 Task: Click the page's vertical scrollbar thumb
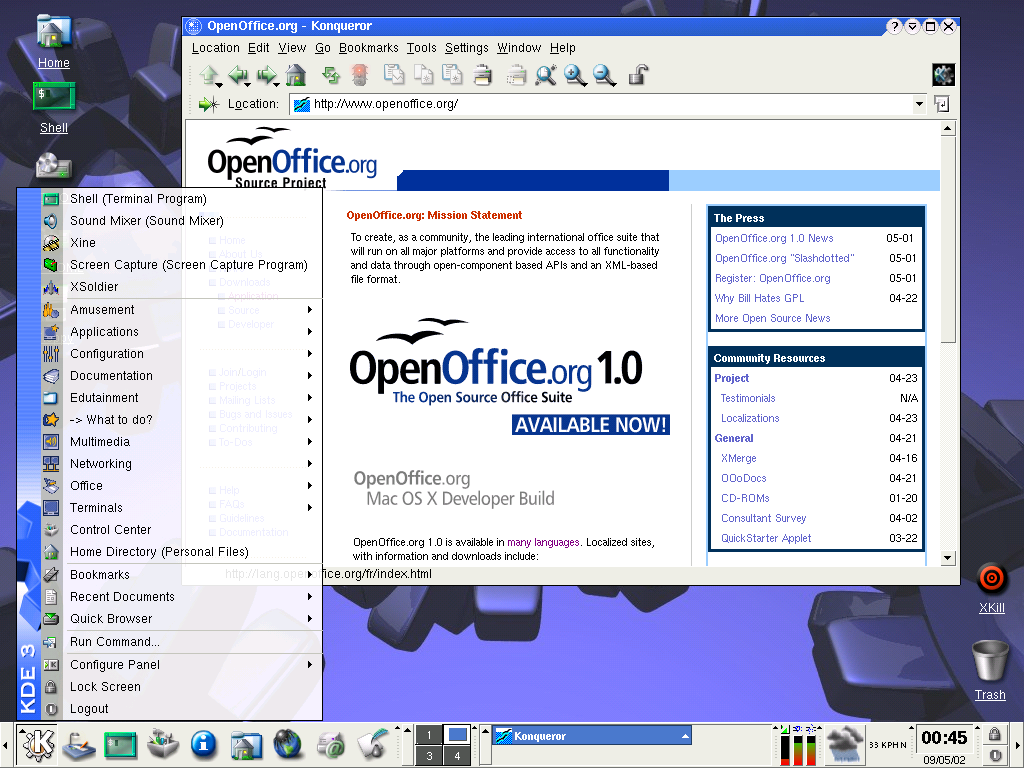[x=948, y=239]
